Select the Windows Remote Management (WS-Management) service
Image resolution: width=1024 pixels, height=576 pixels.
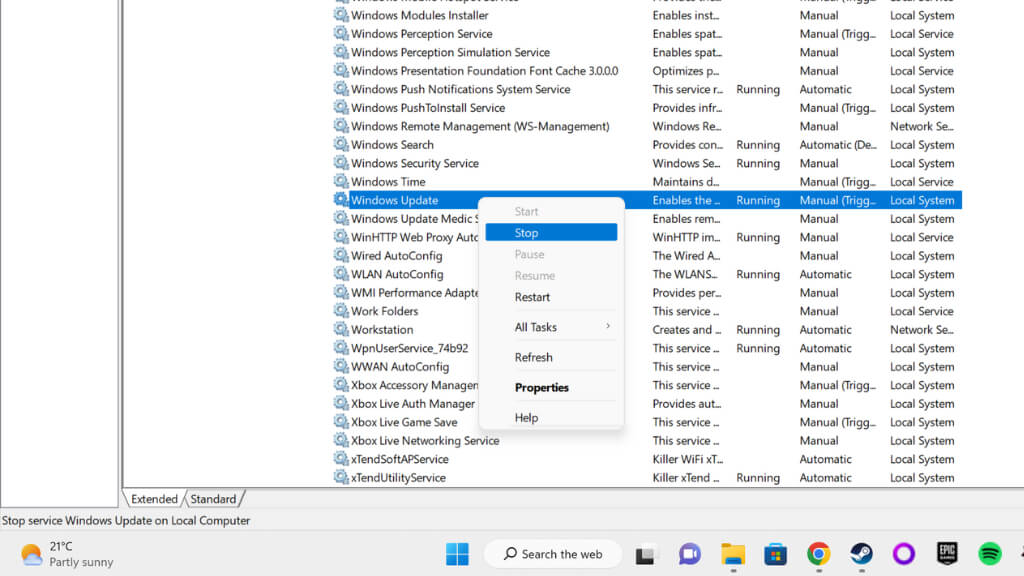coord(480,126)
